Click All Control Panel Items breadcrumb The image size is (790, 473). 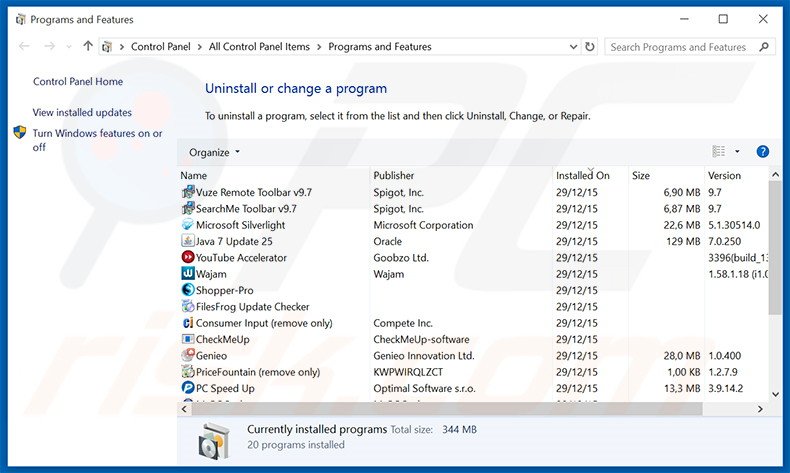pyautogui.click(x=259, y=47)
